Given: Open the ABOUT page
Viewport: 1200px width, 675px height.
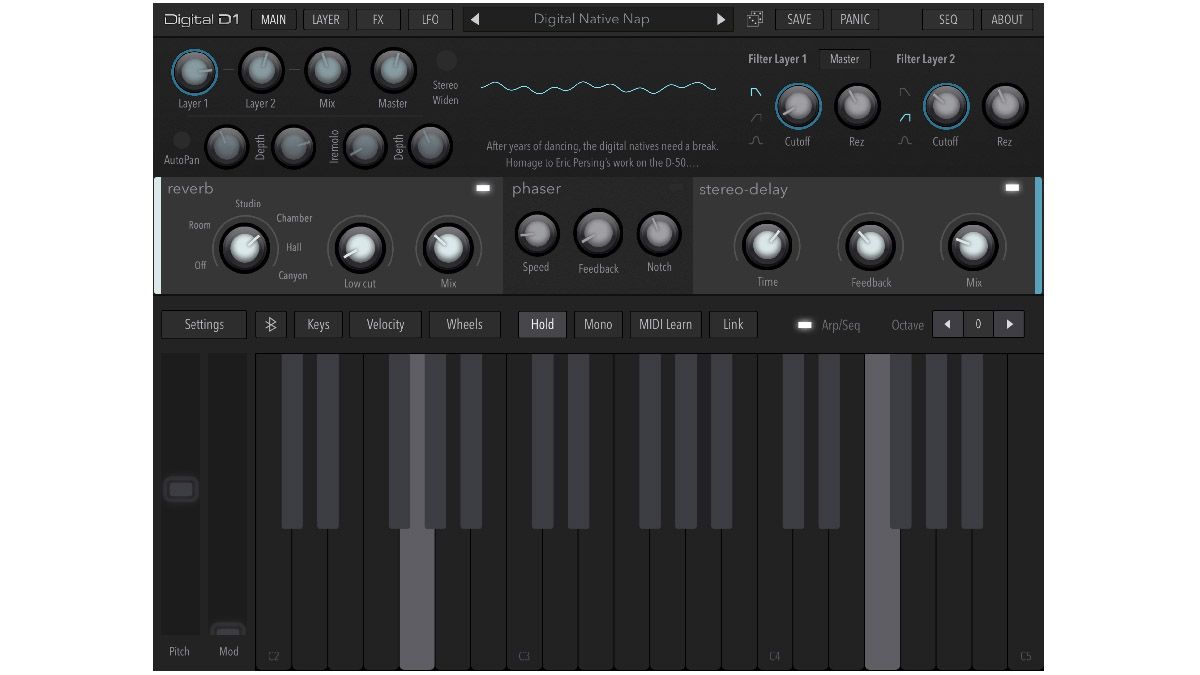Looking at the screenshot, I should (x=1007, y=19).
